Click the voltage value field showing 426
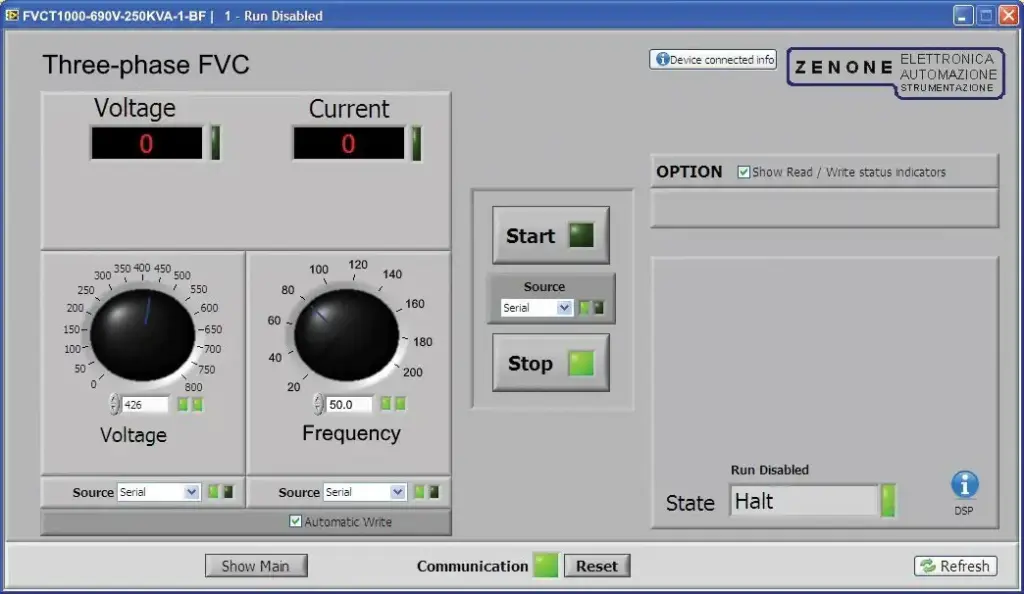The width and height of the screenshot is (1024, 594). click(x=145, y=405)
